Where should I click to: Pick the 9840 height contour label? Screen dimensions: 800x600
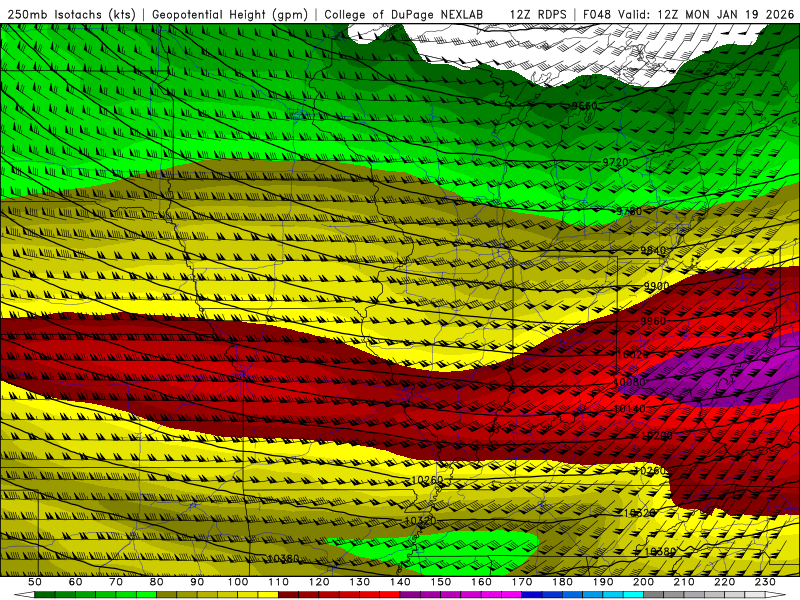[x=653, y=250]
